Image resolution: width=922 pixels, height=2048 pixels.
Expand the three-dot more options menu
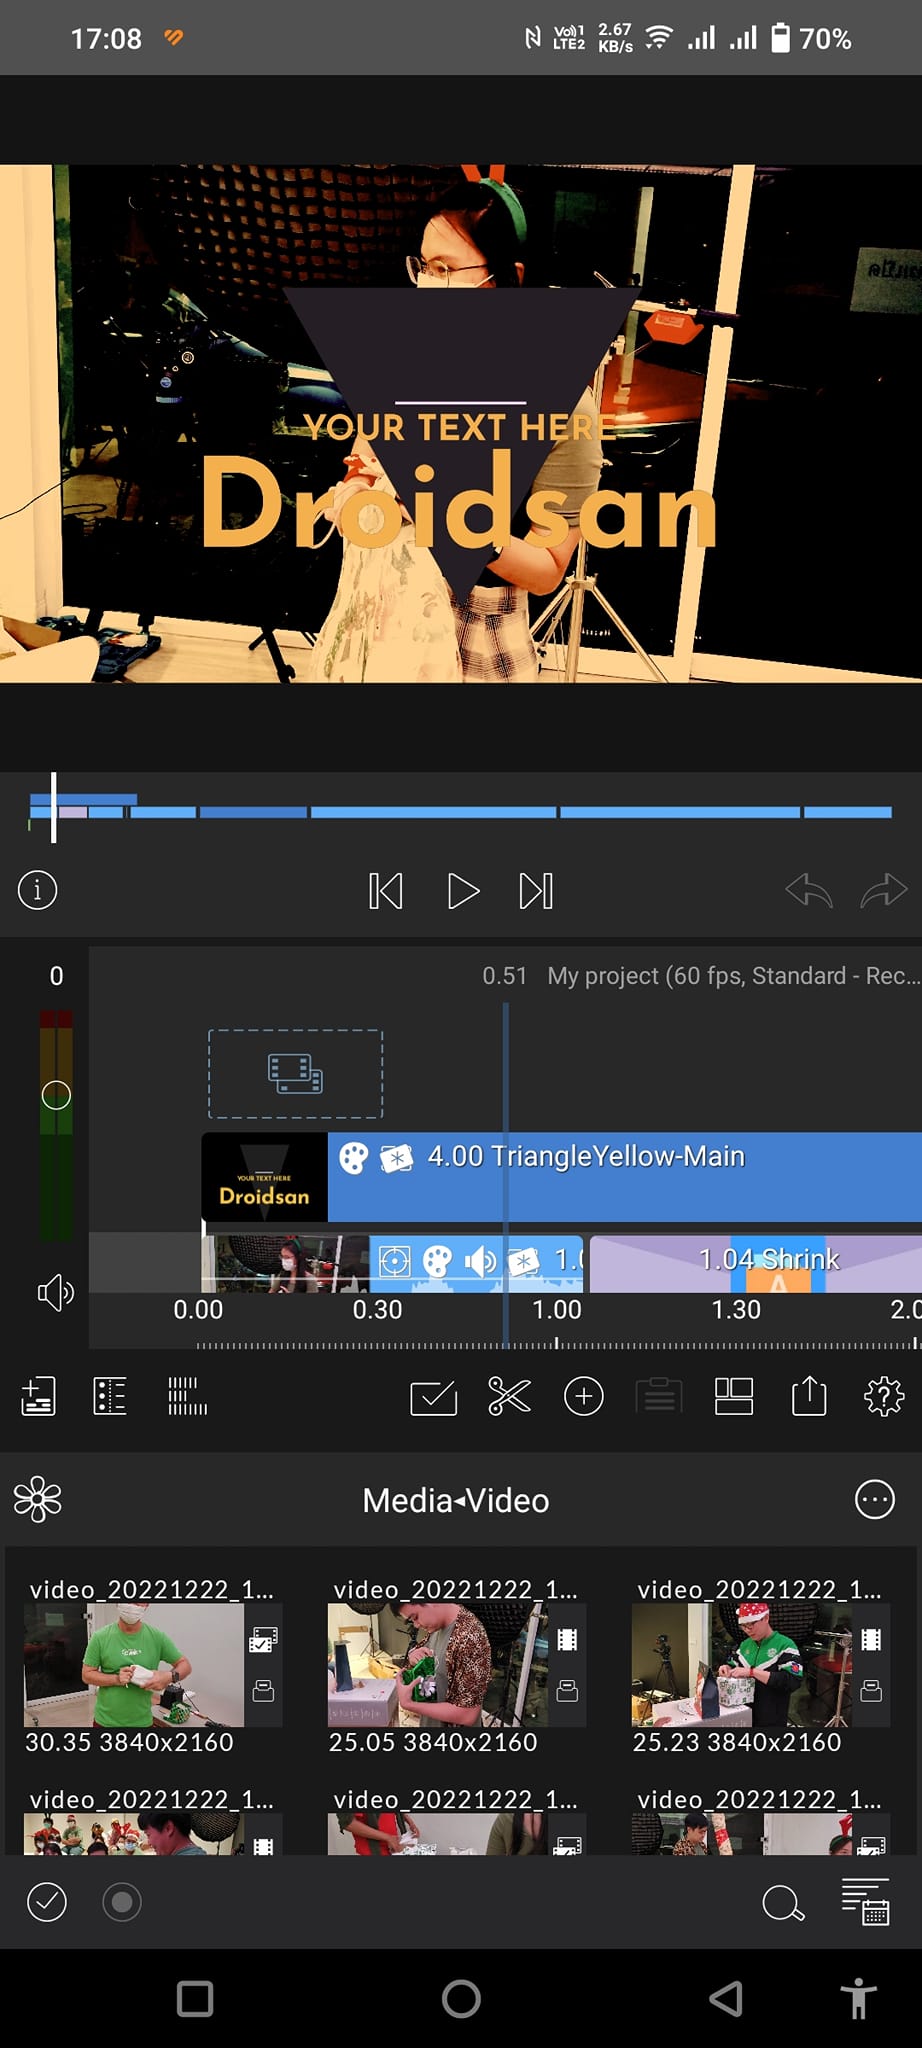tap(874, 1499)
